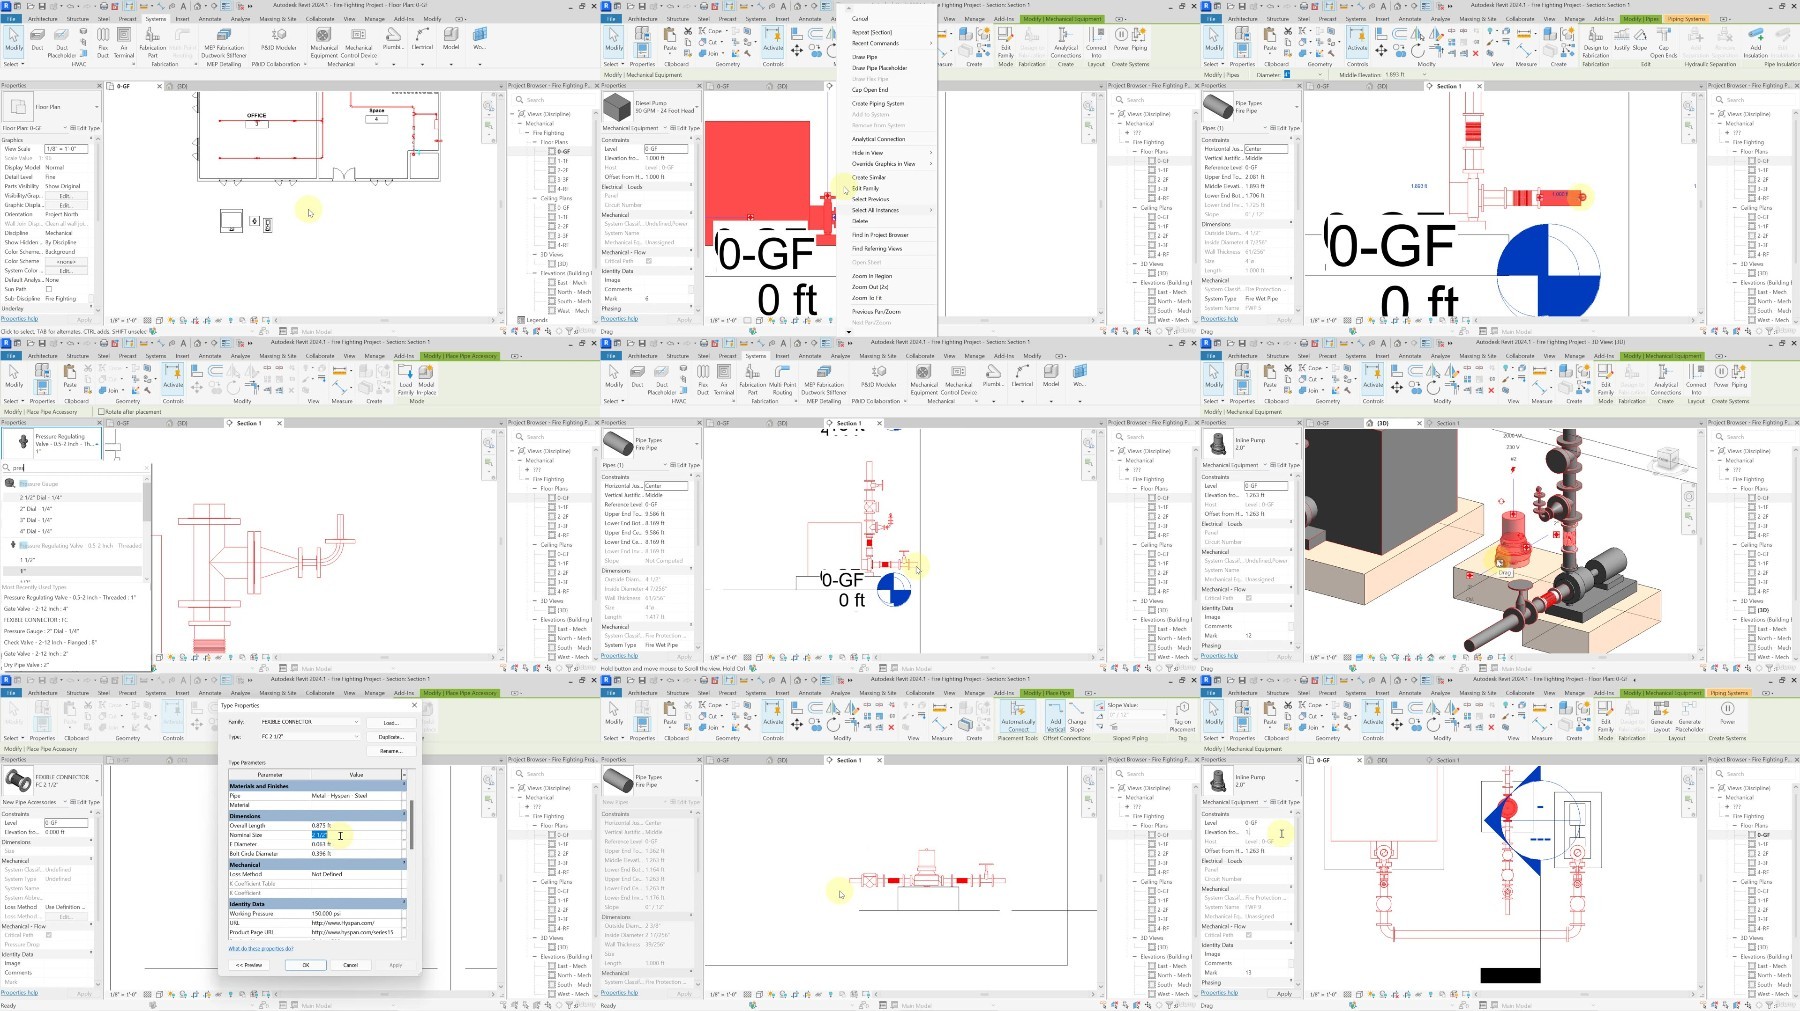Click Add Vertical in Modify | Place Pipe ribbon
1800x1011 pixels.
pos(1055,716)
